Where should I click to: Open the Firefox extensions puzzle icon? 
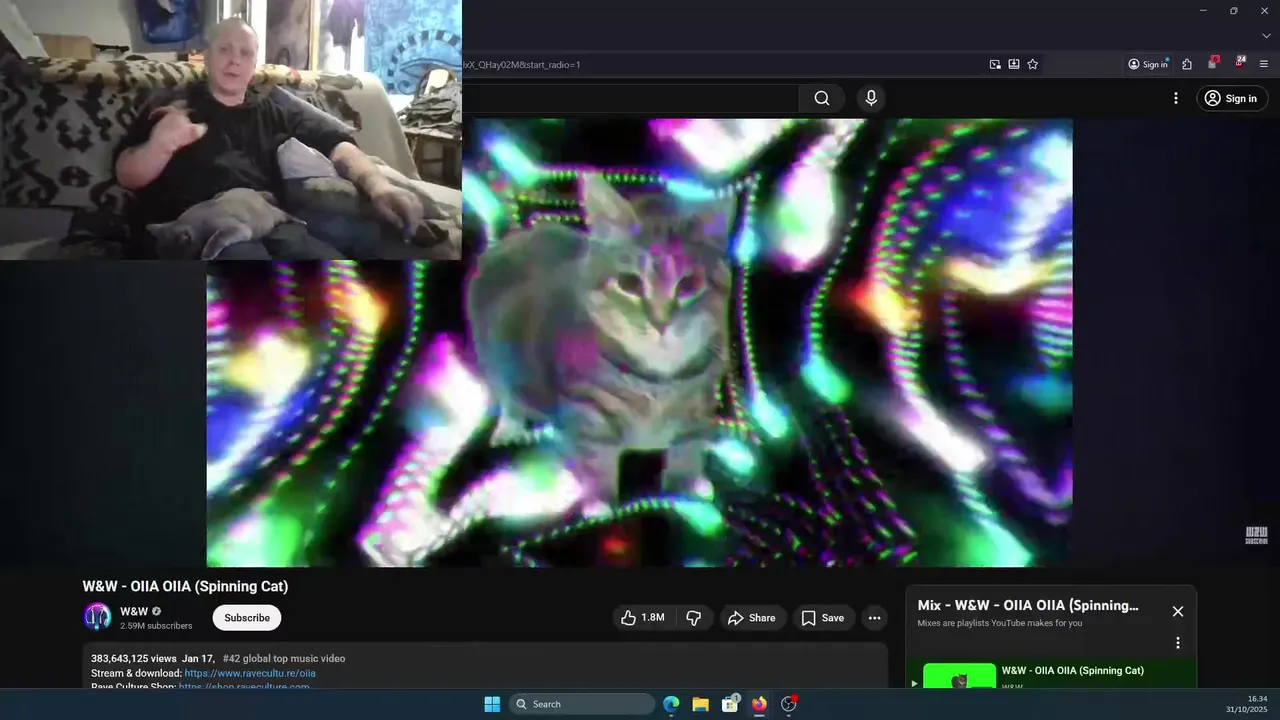[1187, 64]
